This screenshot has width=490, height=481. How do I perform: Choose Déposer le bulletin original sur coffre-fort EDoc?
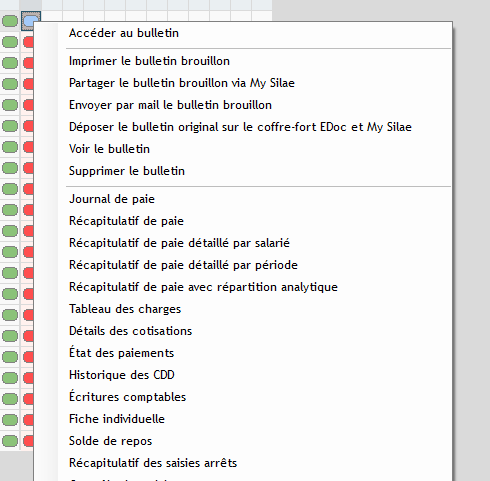[x=240, y=127]
